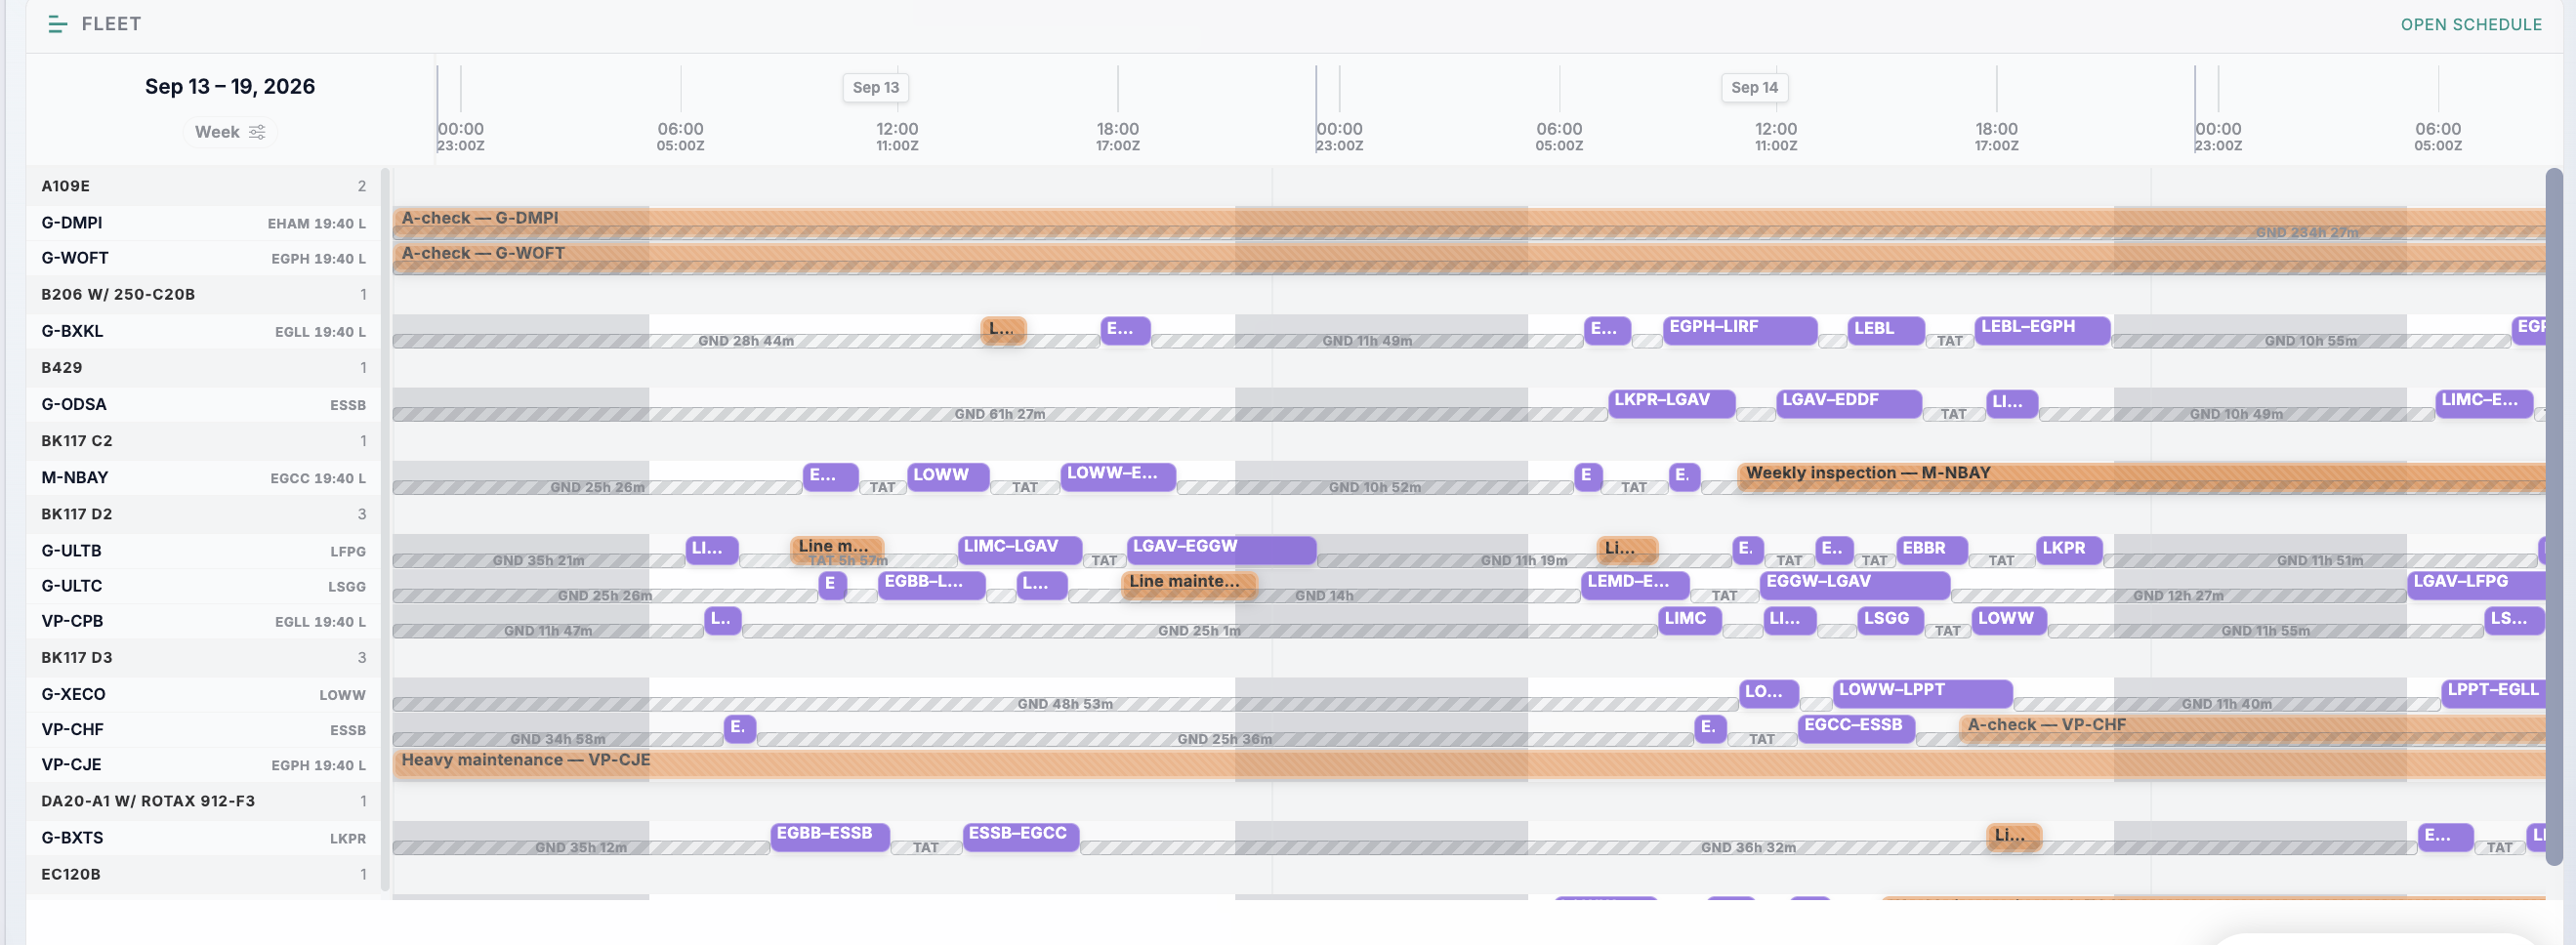
Task: Open the Line mainte... block on G-ULTC
Action: 1188,584
